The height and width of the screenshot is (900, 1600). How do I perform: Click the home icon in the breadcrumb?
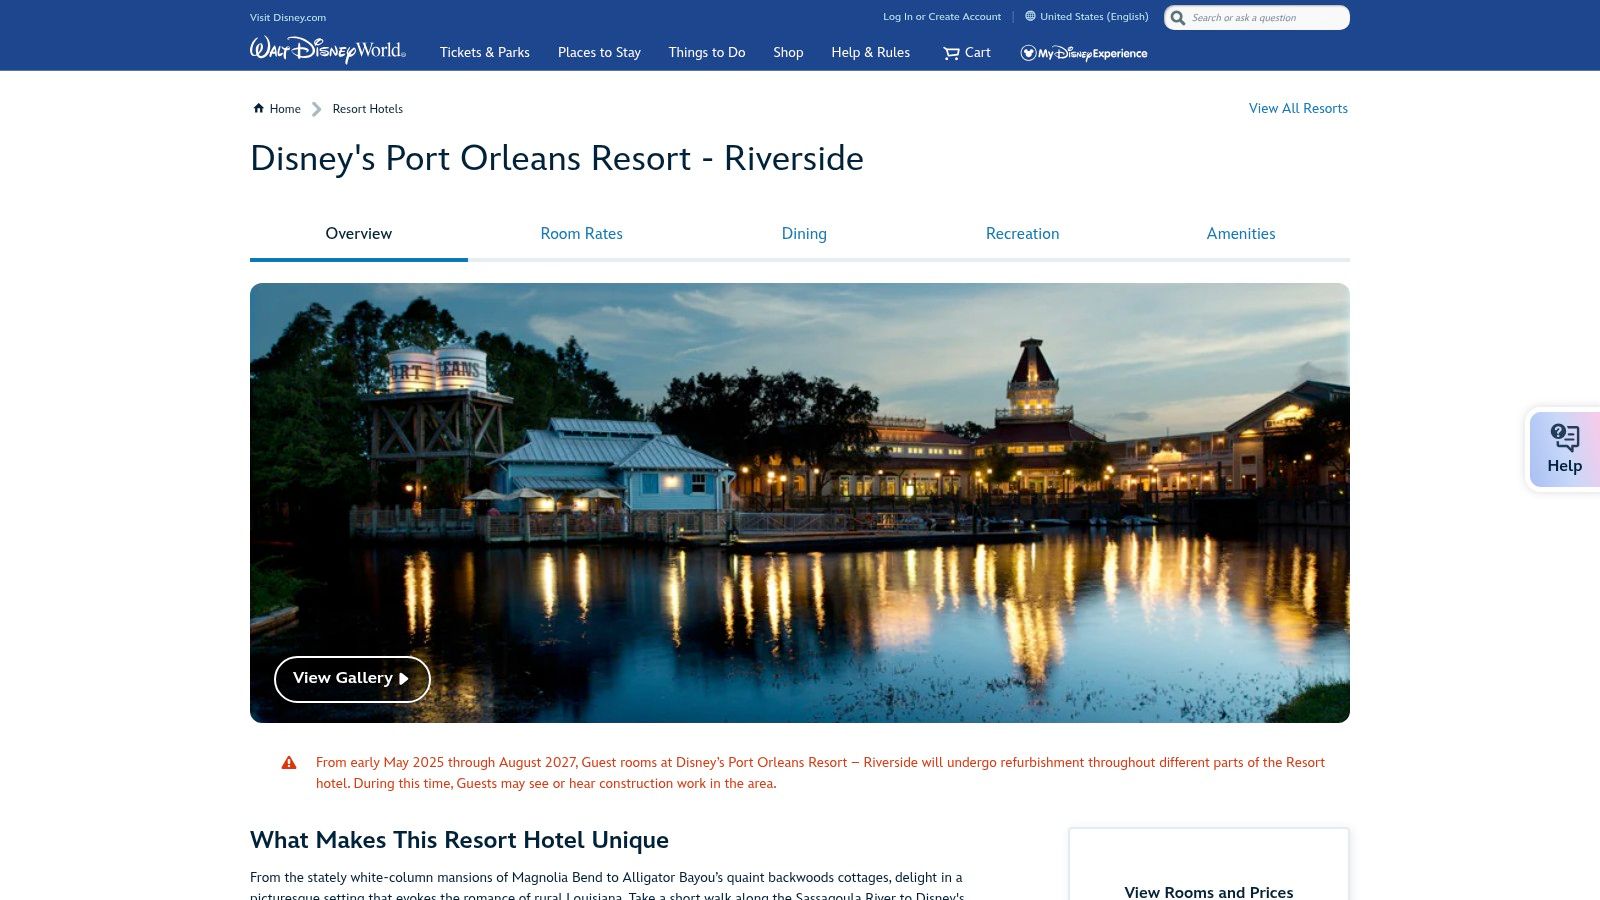click(258, 108)
